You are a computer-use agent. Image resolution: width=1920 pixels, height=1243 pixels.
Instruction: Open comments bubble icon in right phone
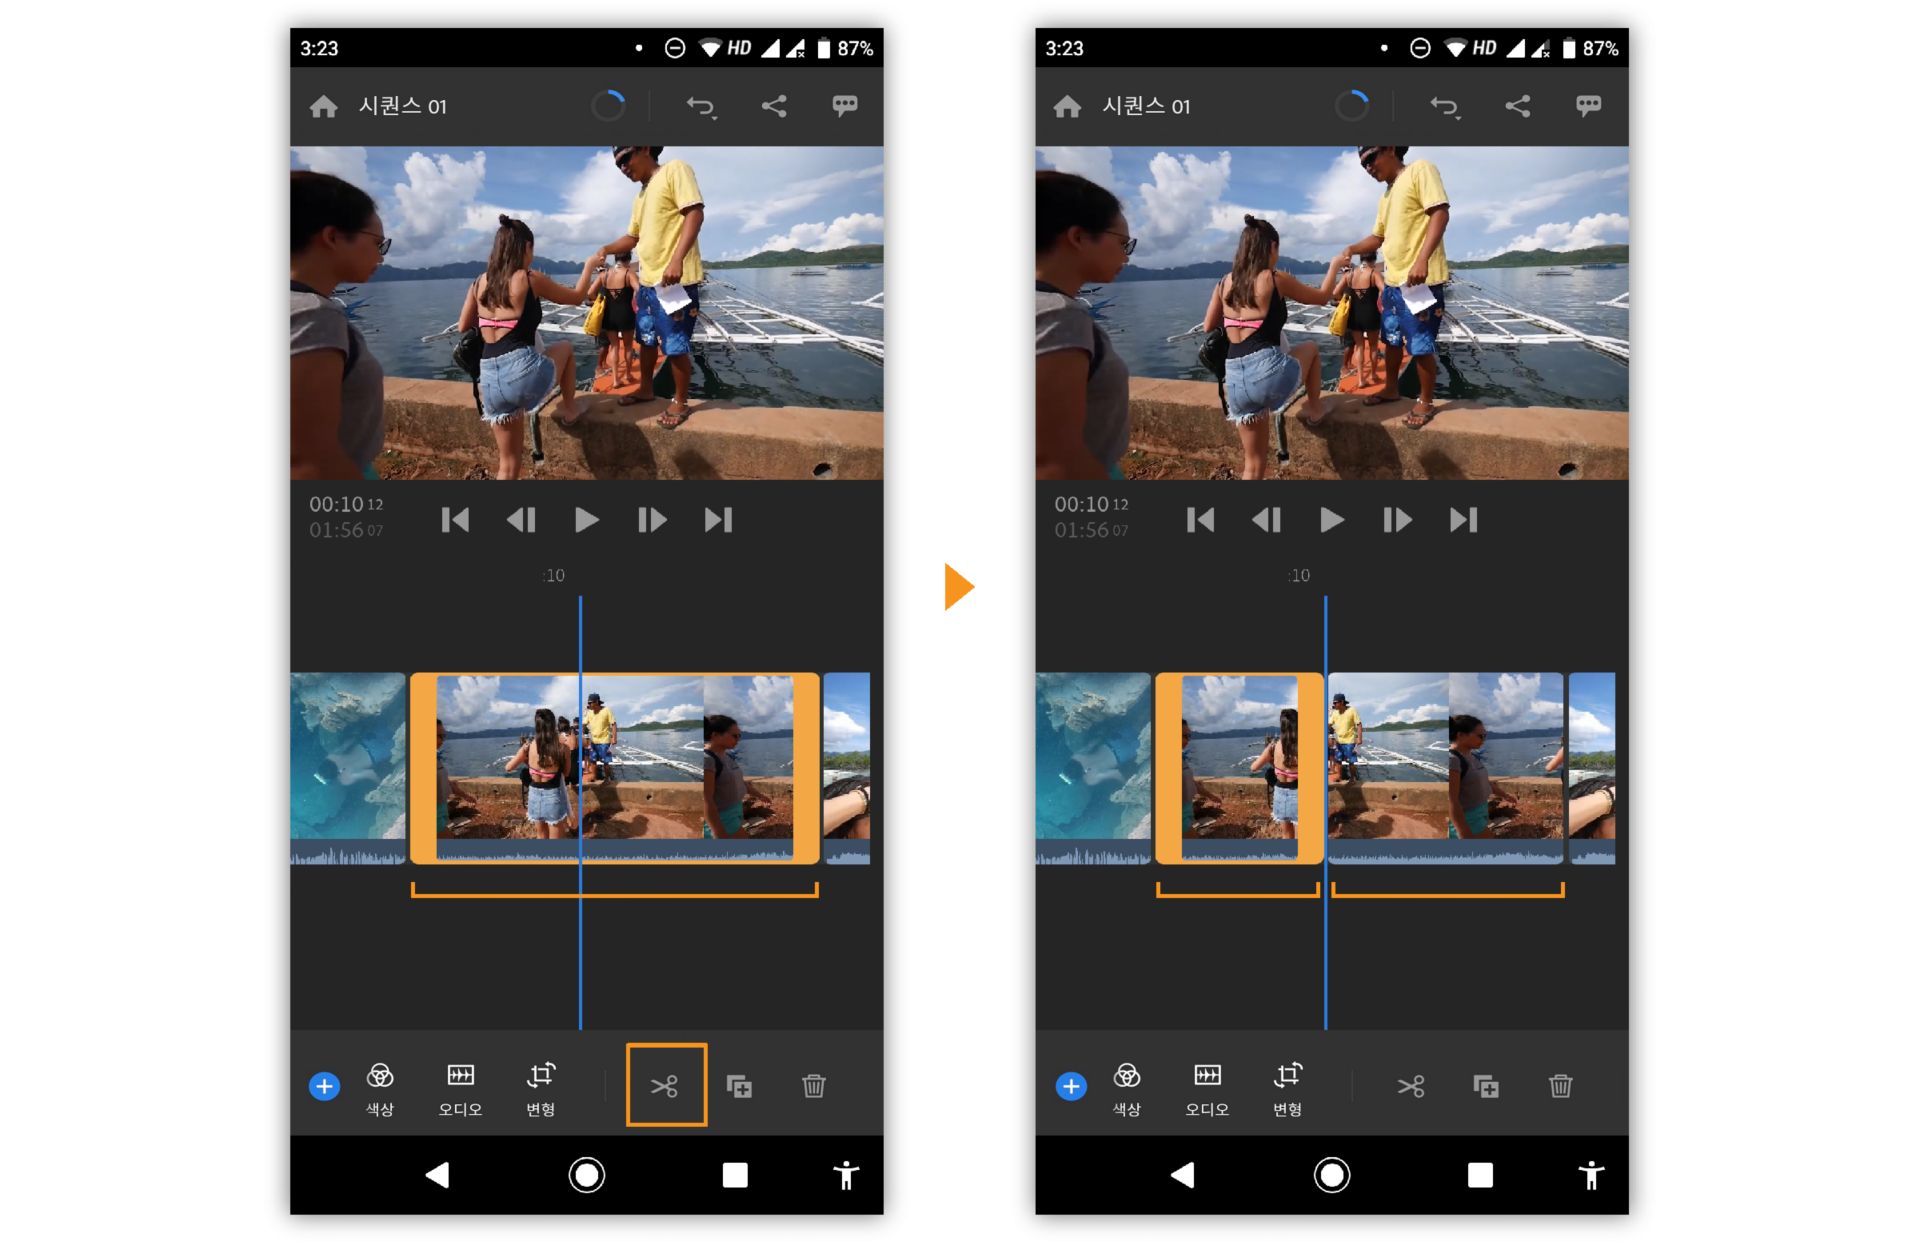(x=1588, y=106)
